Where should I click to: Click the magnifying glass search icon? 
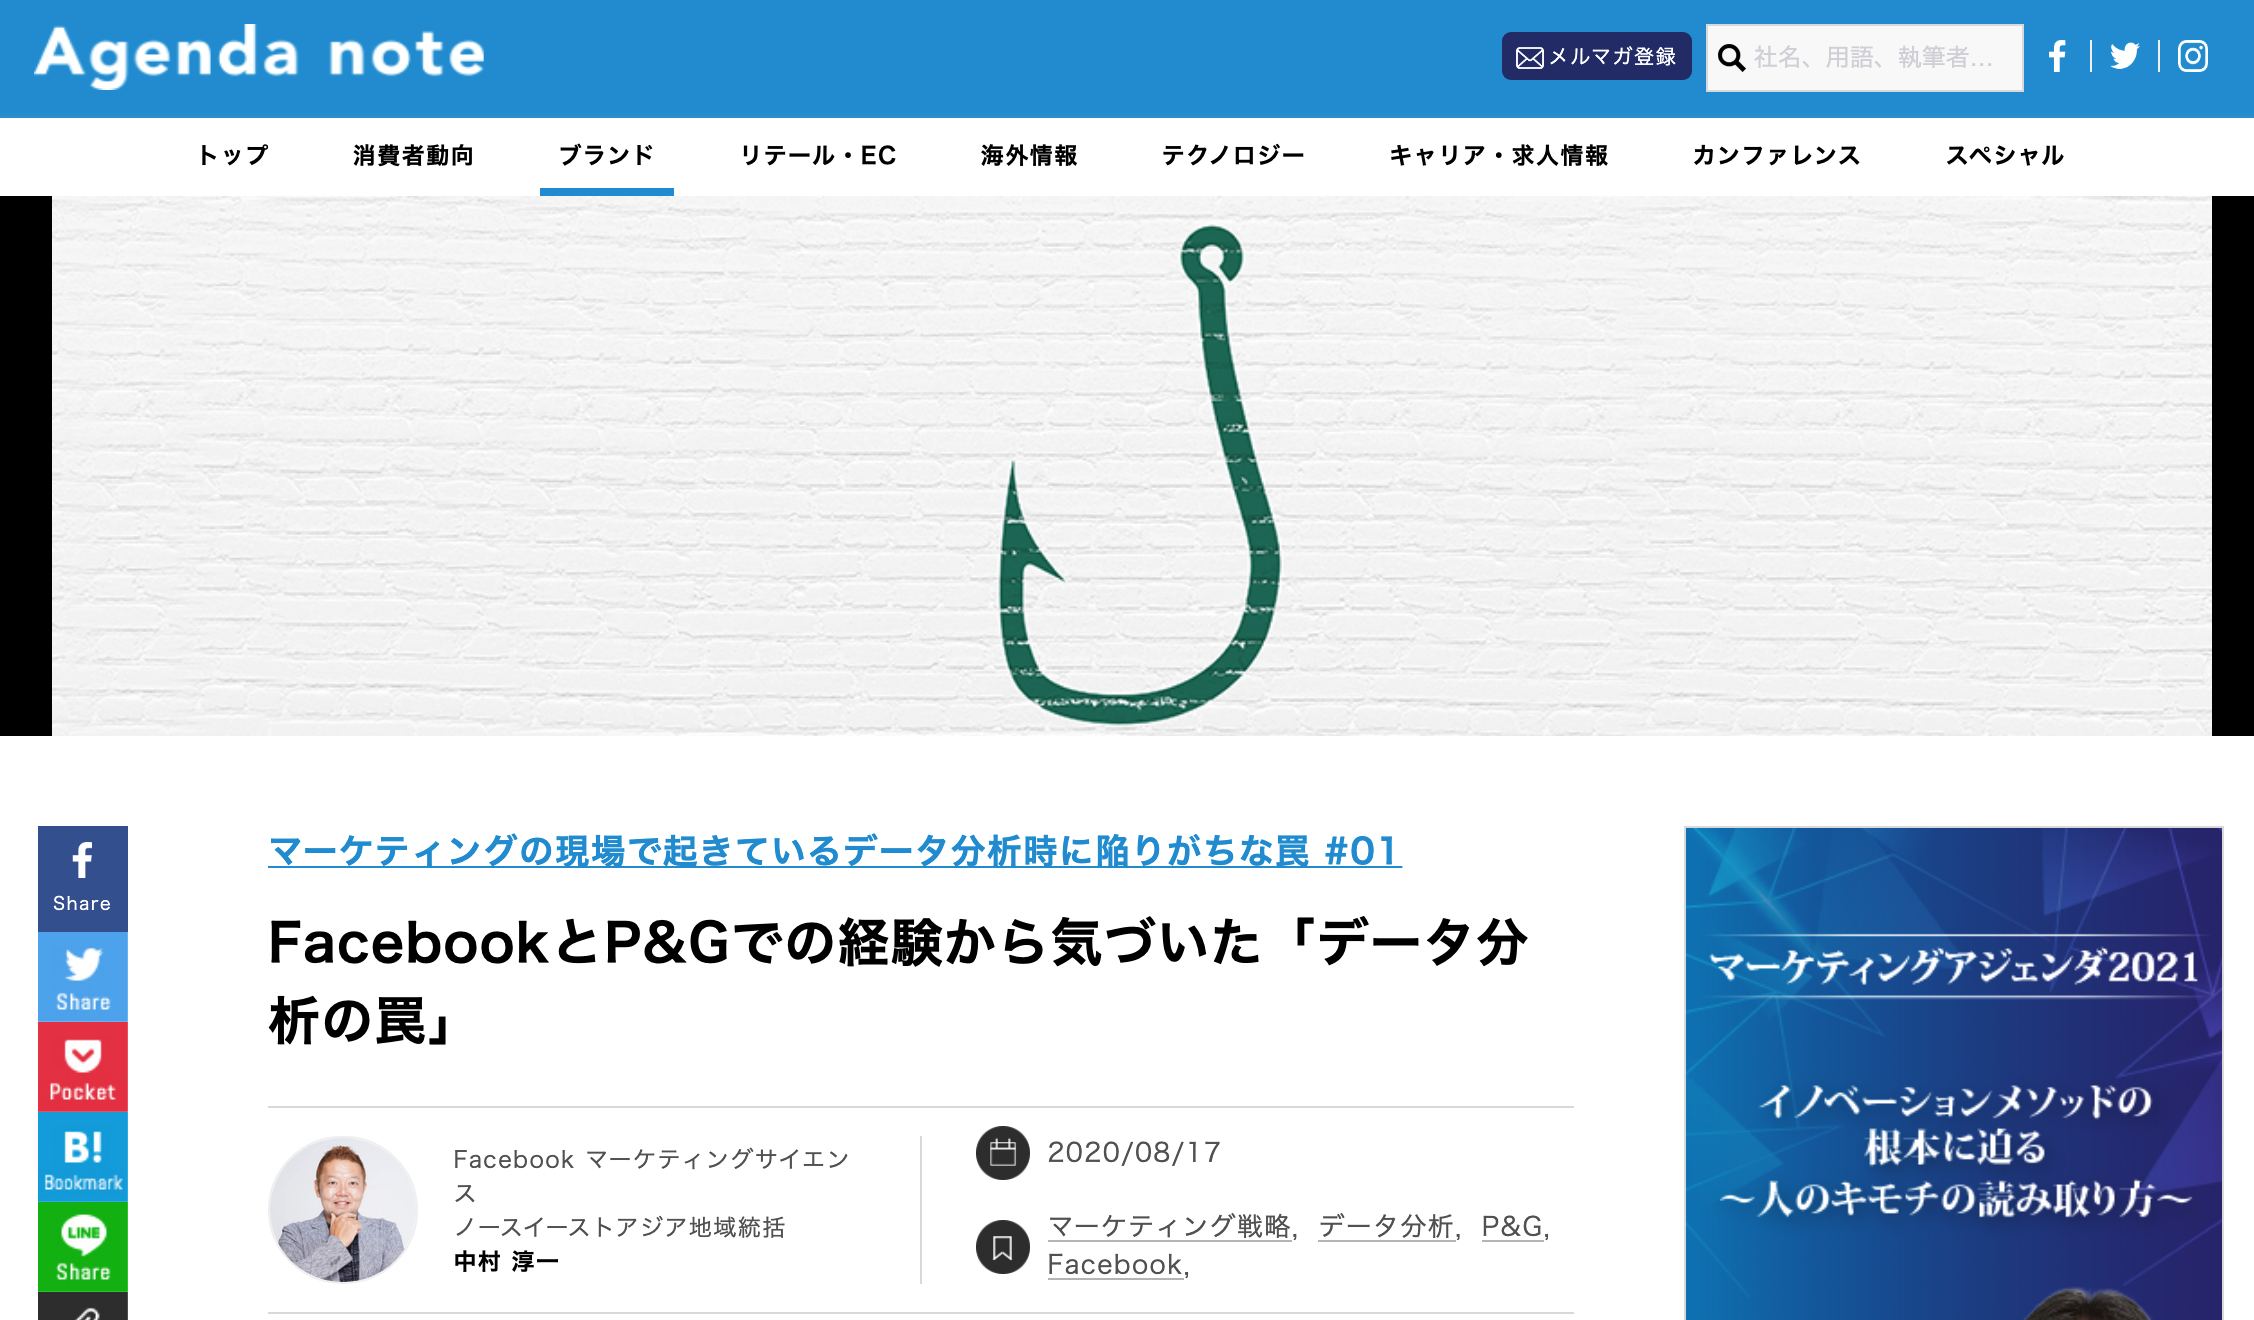click(1731, 58)
